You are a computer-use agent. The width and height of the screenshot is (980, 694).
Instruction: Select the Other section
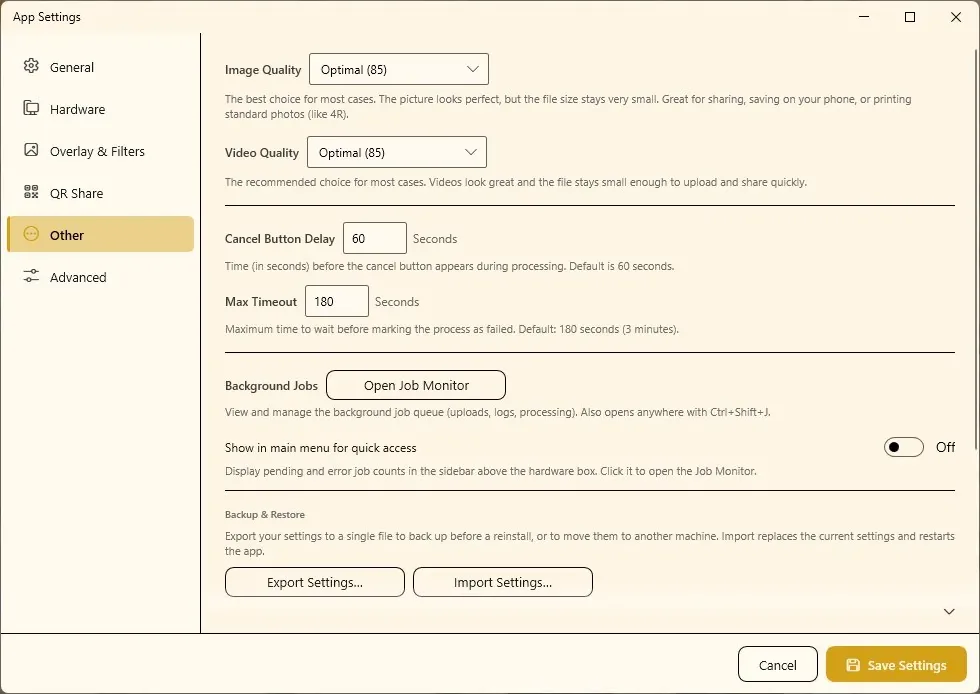(x=100, y=234)
